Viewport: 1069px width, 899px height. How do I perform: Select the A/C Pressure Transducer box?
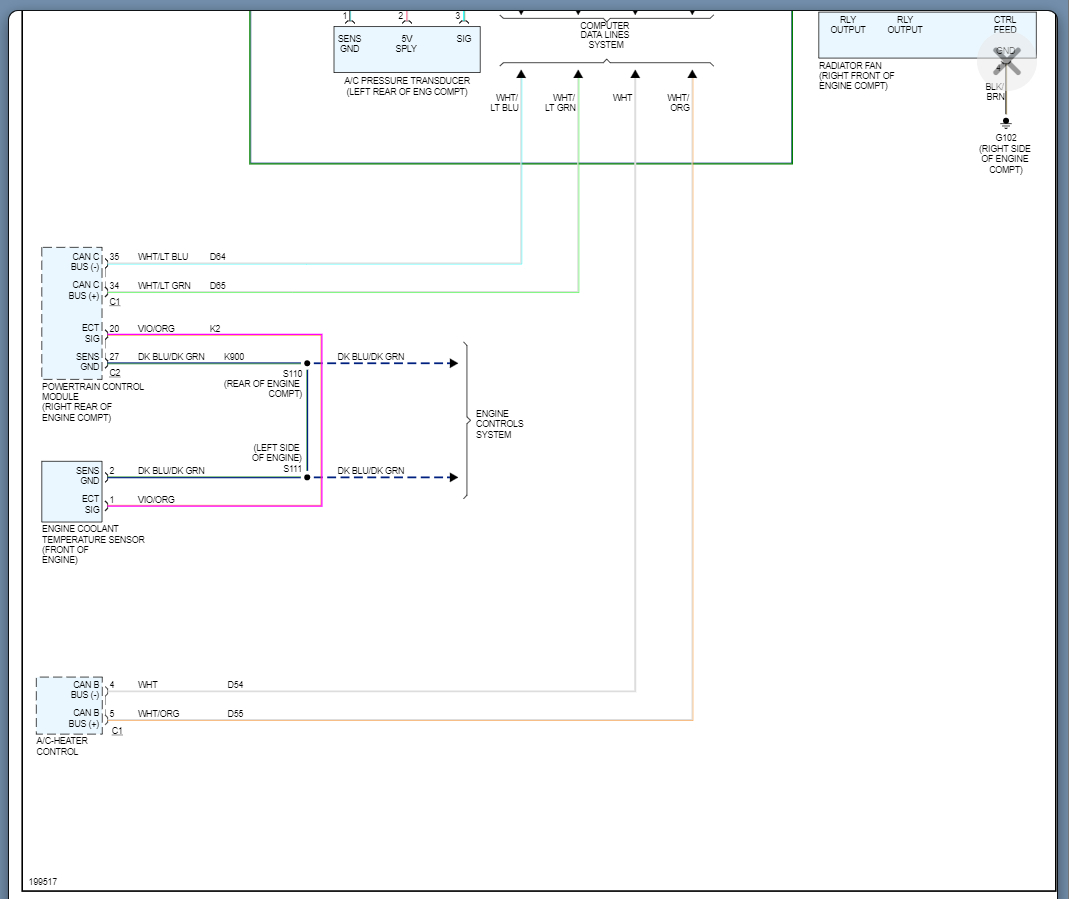point(407,48)
